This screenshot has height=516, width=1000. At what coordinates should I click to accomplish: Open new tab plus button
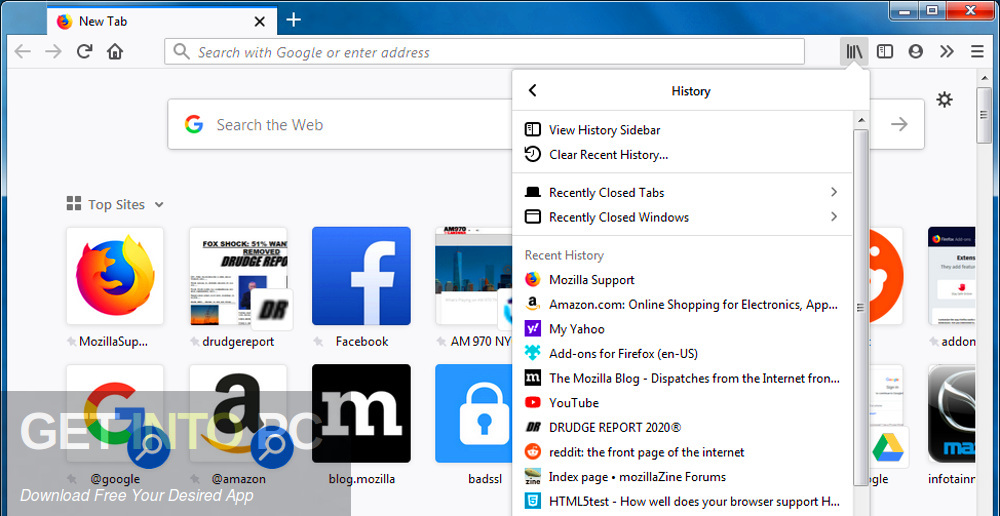pos(293,20)
